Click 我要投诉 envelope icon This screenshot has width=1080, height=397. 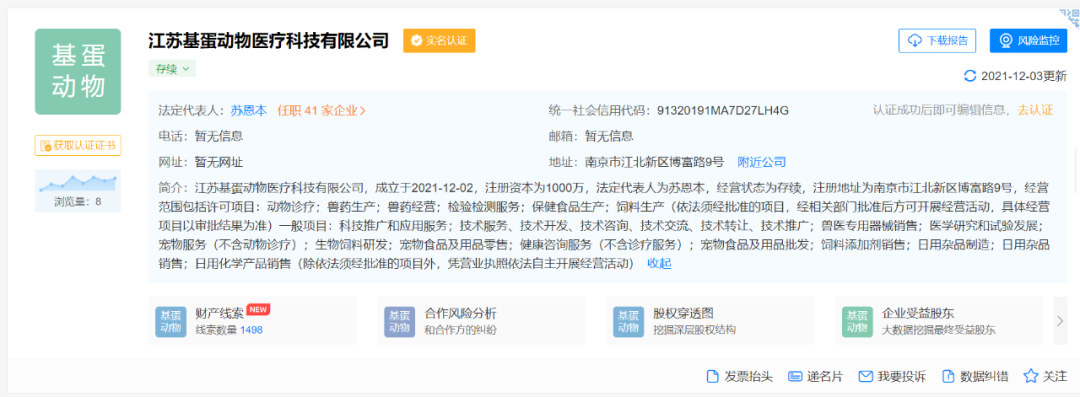[866, 376]
